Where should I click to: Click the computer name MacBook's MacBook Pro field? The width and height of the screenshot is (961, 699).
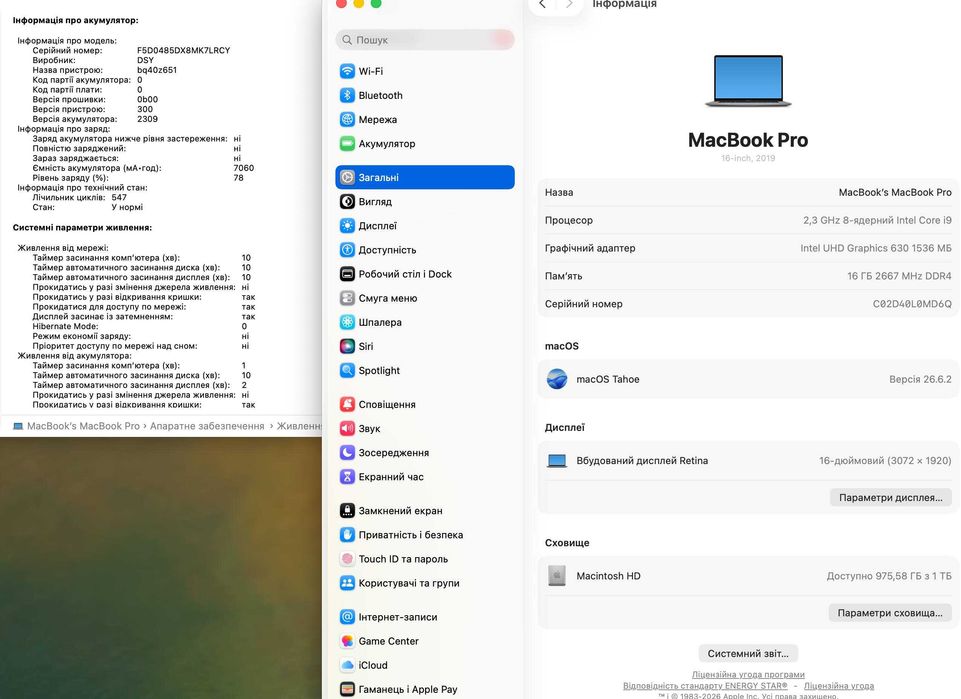(895, 192)
